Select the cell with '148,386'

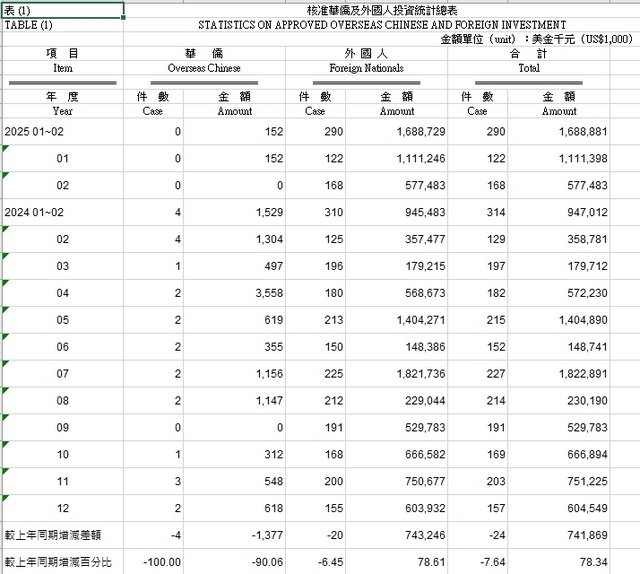397,347
